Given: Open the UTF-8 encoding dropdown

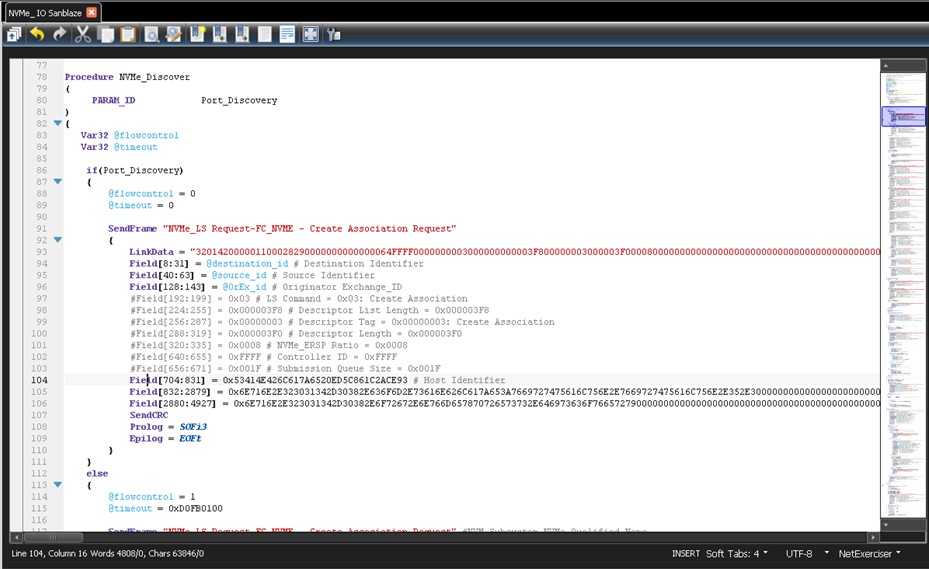Looking at the screenshot, I should (x=806, y=554).
